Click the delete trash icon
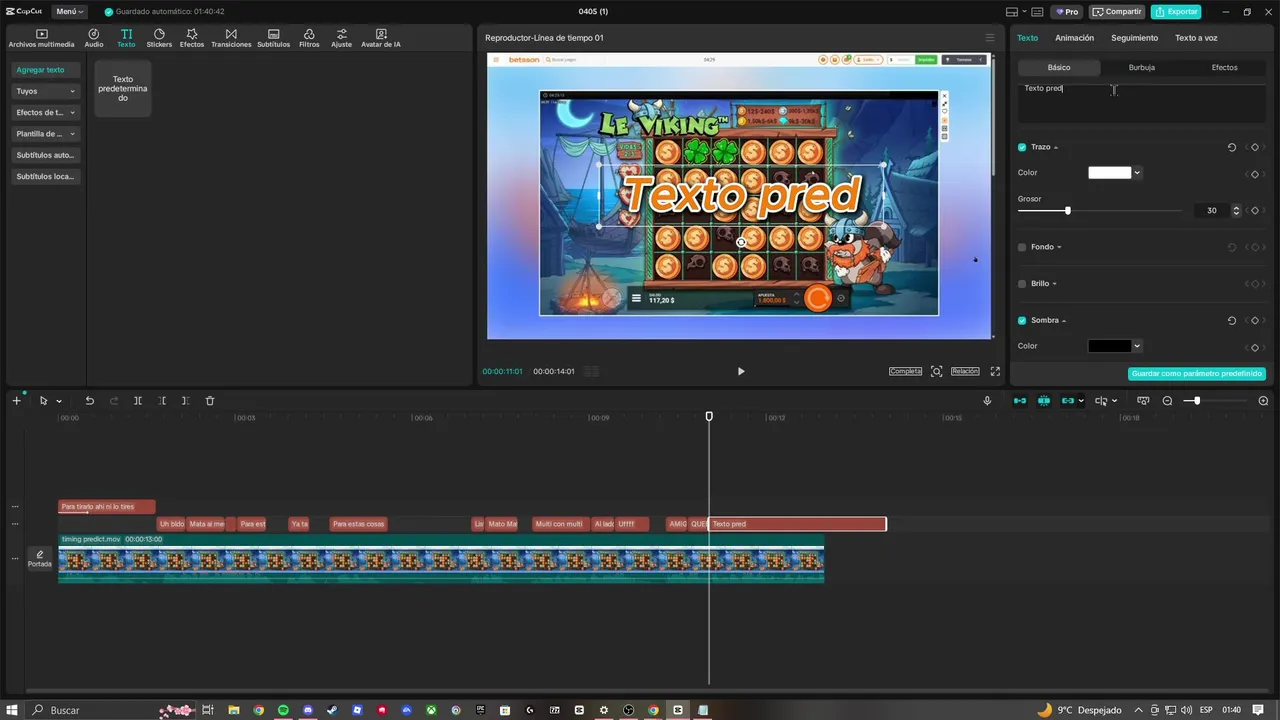1280x720 pixels. point(210,401)
